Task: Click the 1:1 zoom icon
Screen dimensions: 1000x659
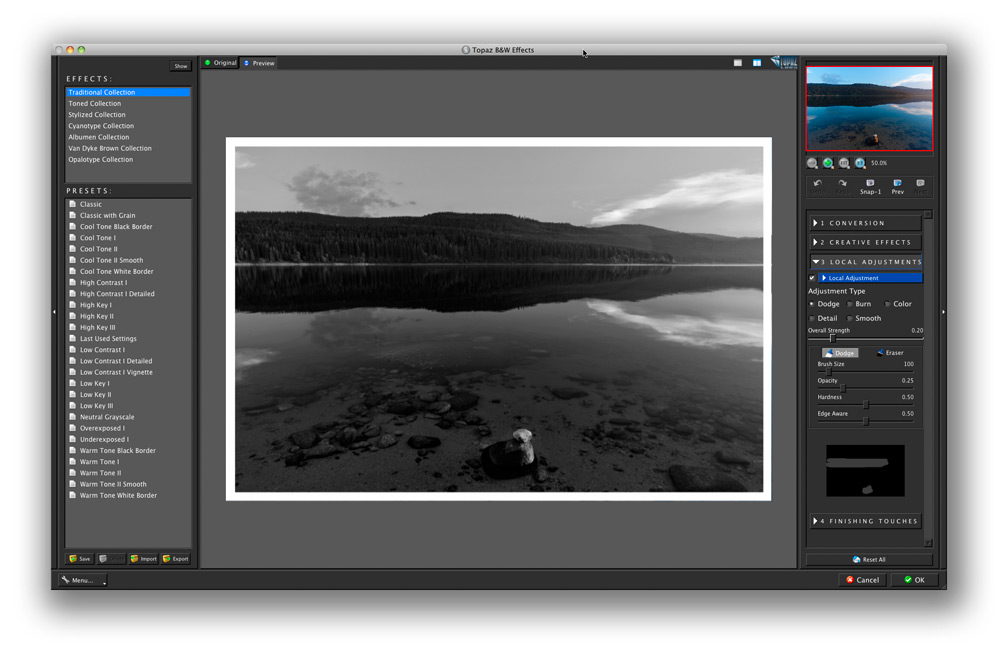Action: pyautogui.click(x=860, y=163)
